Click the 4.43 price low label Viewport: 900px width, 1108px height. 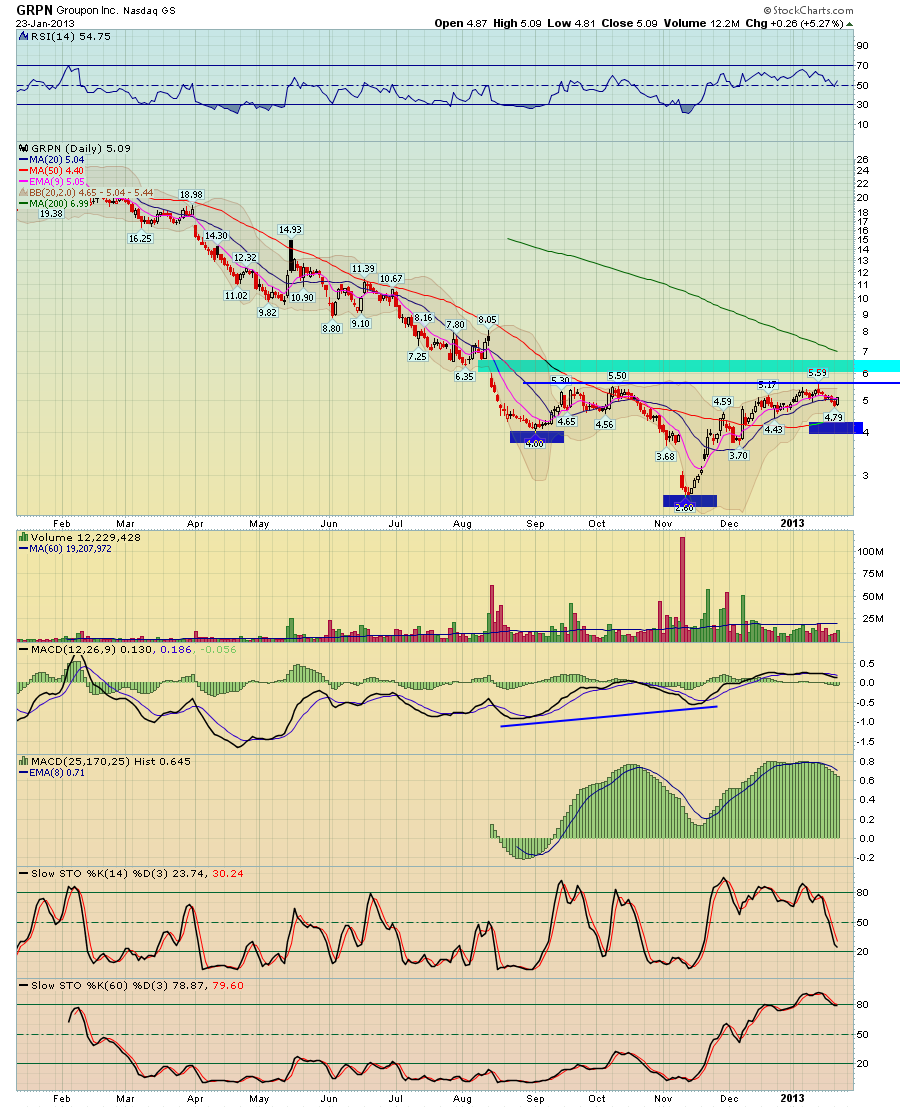point(774,430)
